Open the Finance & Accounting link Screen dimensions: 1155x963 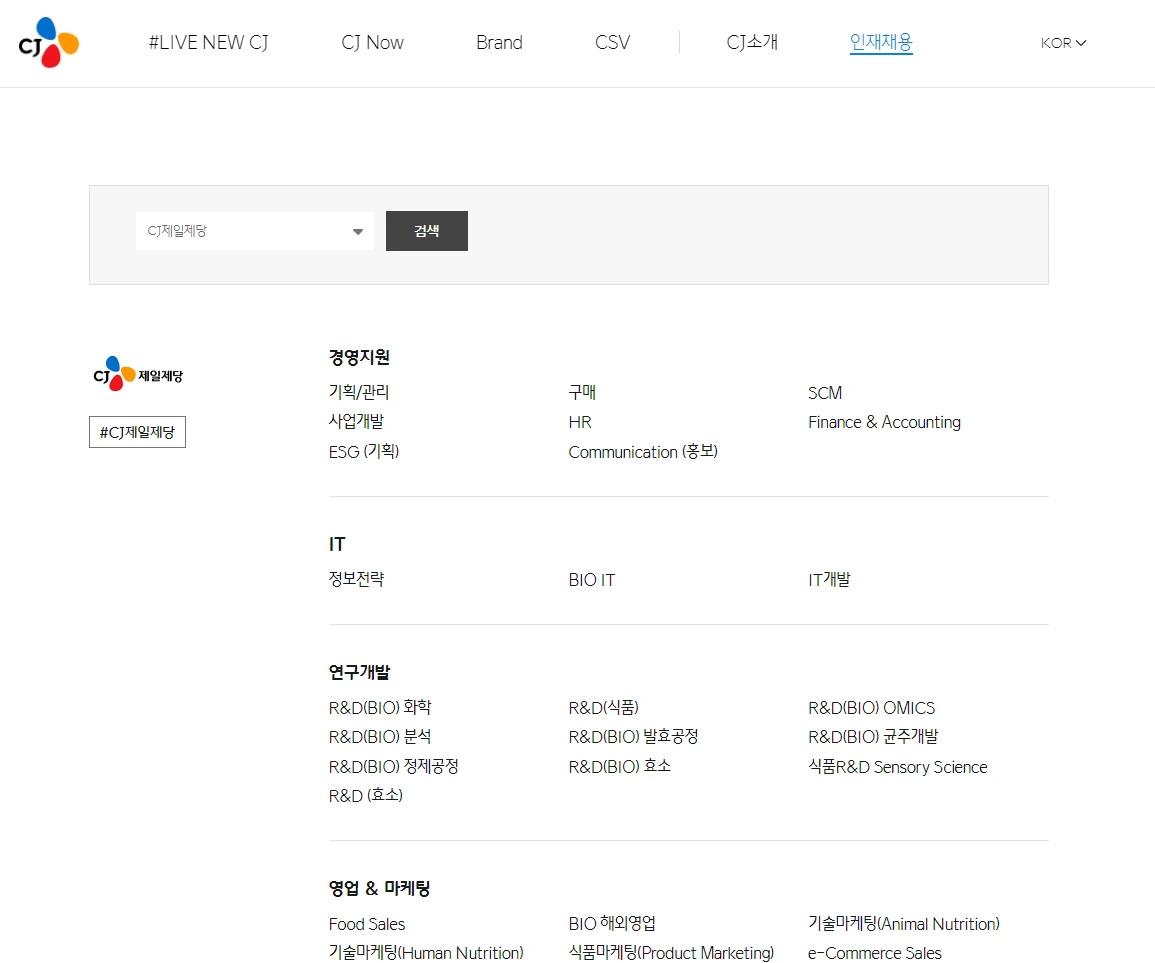(885, 422)
